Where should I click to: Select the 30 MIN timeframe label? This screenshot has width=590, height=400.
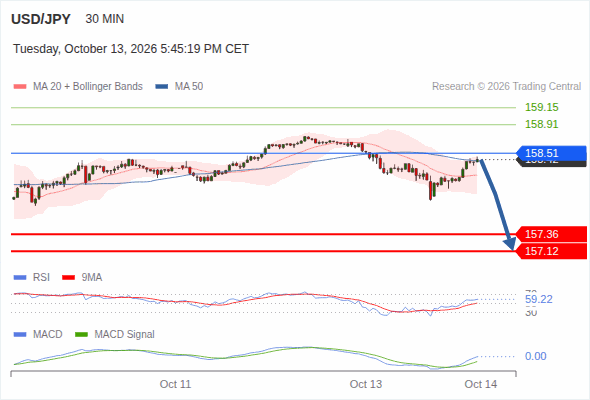pyautogui.click(x=105, y=19)
